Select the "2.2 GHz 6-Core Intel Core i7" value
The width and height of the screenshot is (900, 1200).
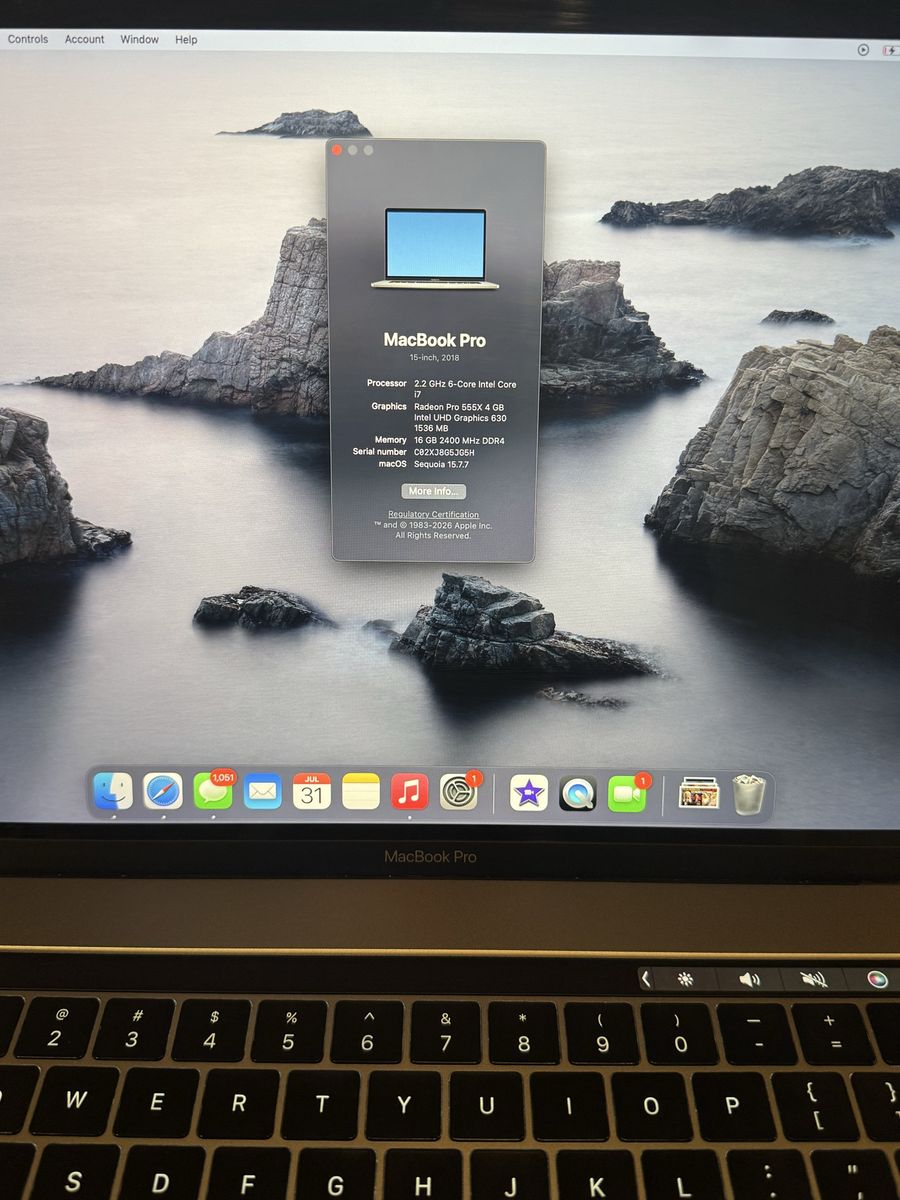tap(465, 389)
